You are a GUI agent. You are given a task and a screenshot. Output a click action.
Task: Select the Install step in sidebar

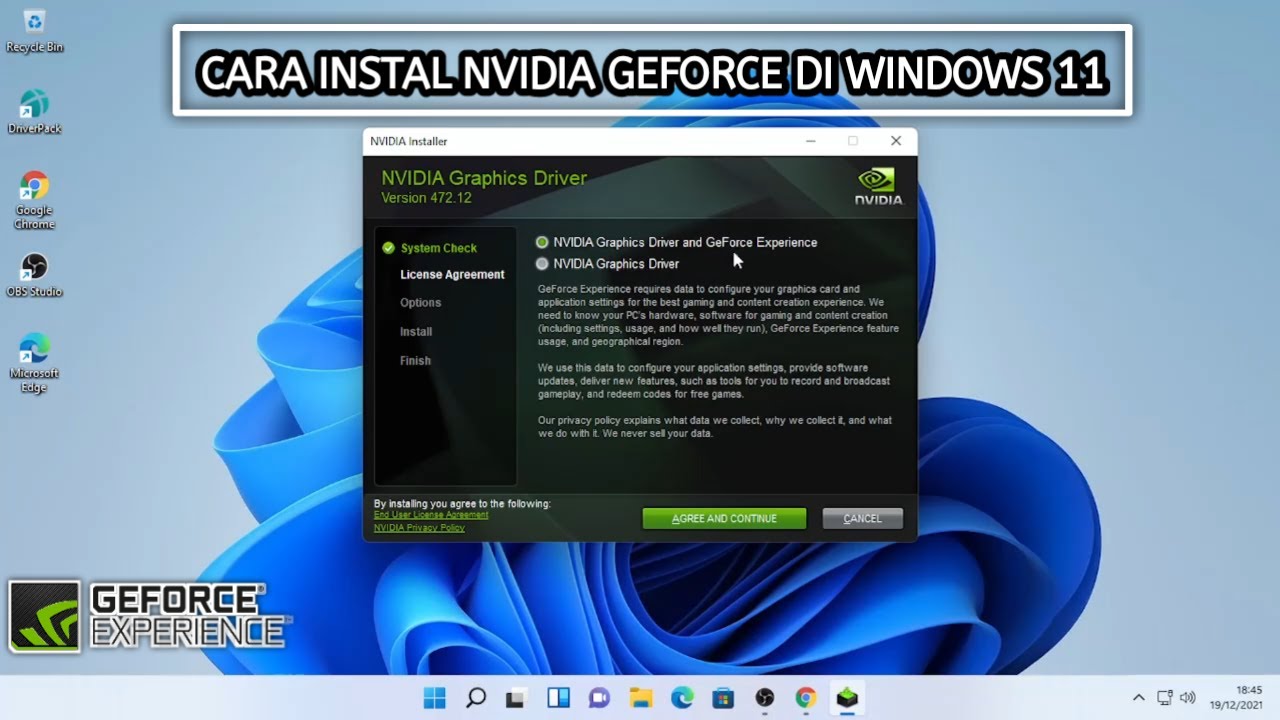(416, 331)
